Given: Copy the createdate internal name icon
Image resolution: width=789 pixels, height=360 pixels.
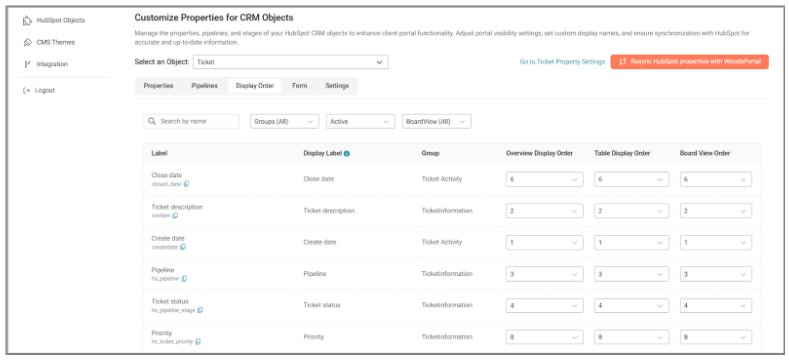Looking at the screenshot, I should [183, 247].
